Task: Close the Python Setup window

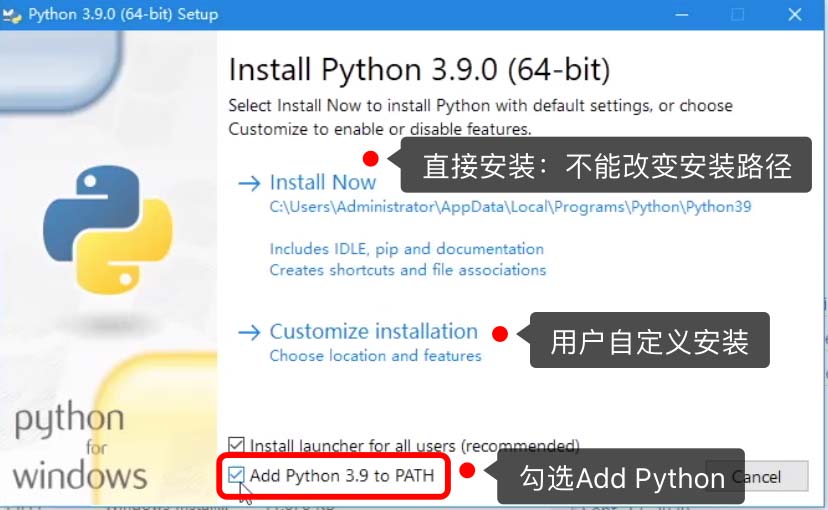Action: click(795, 14)
